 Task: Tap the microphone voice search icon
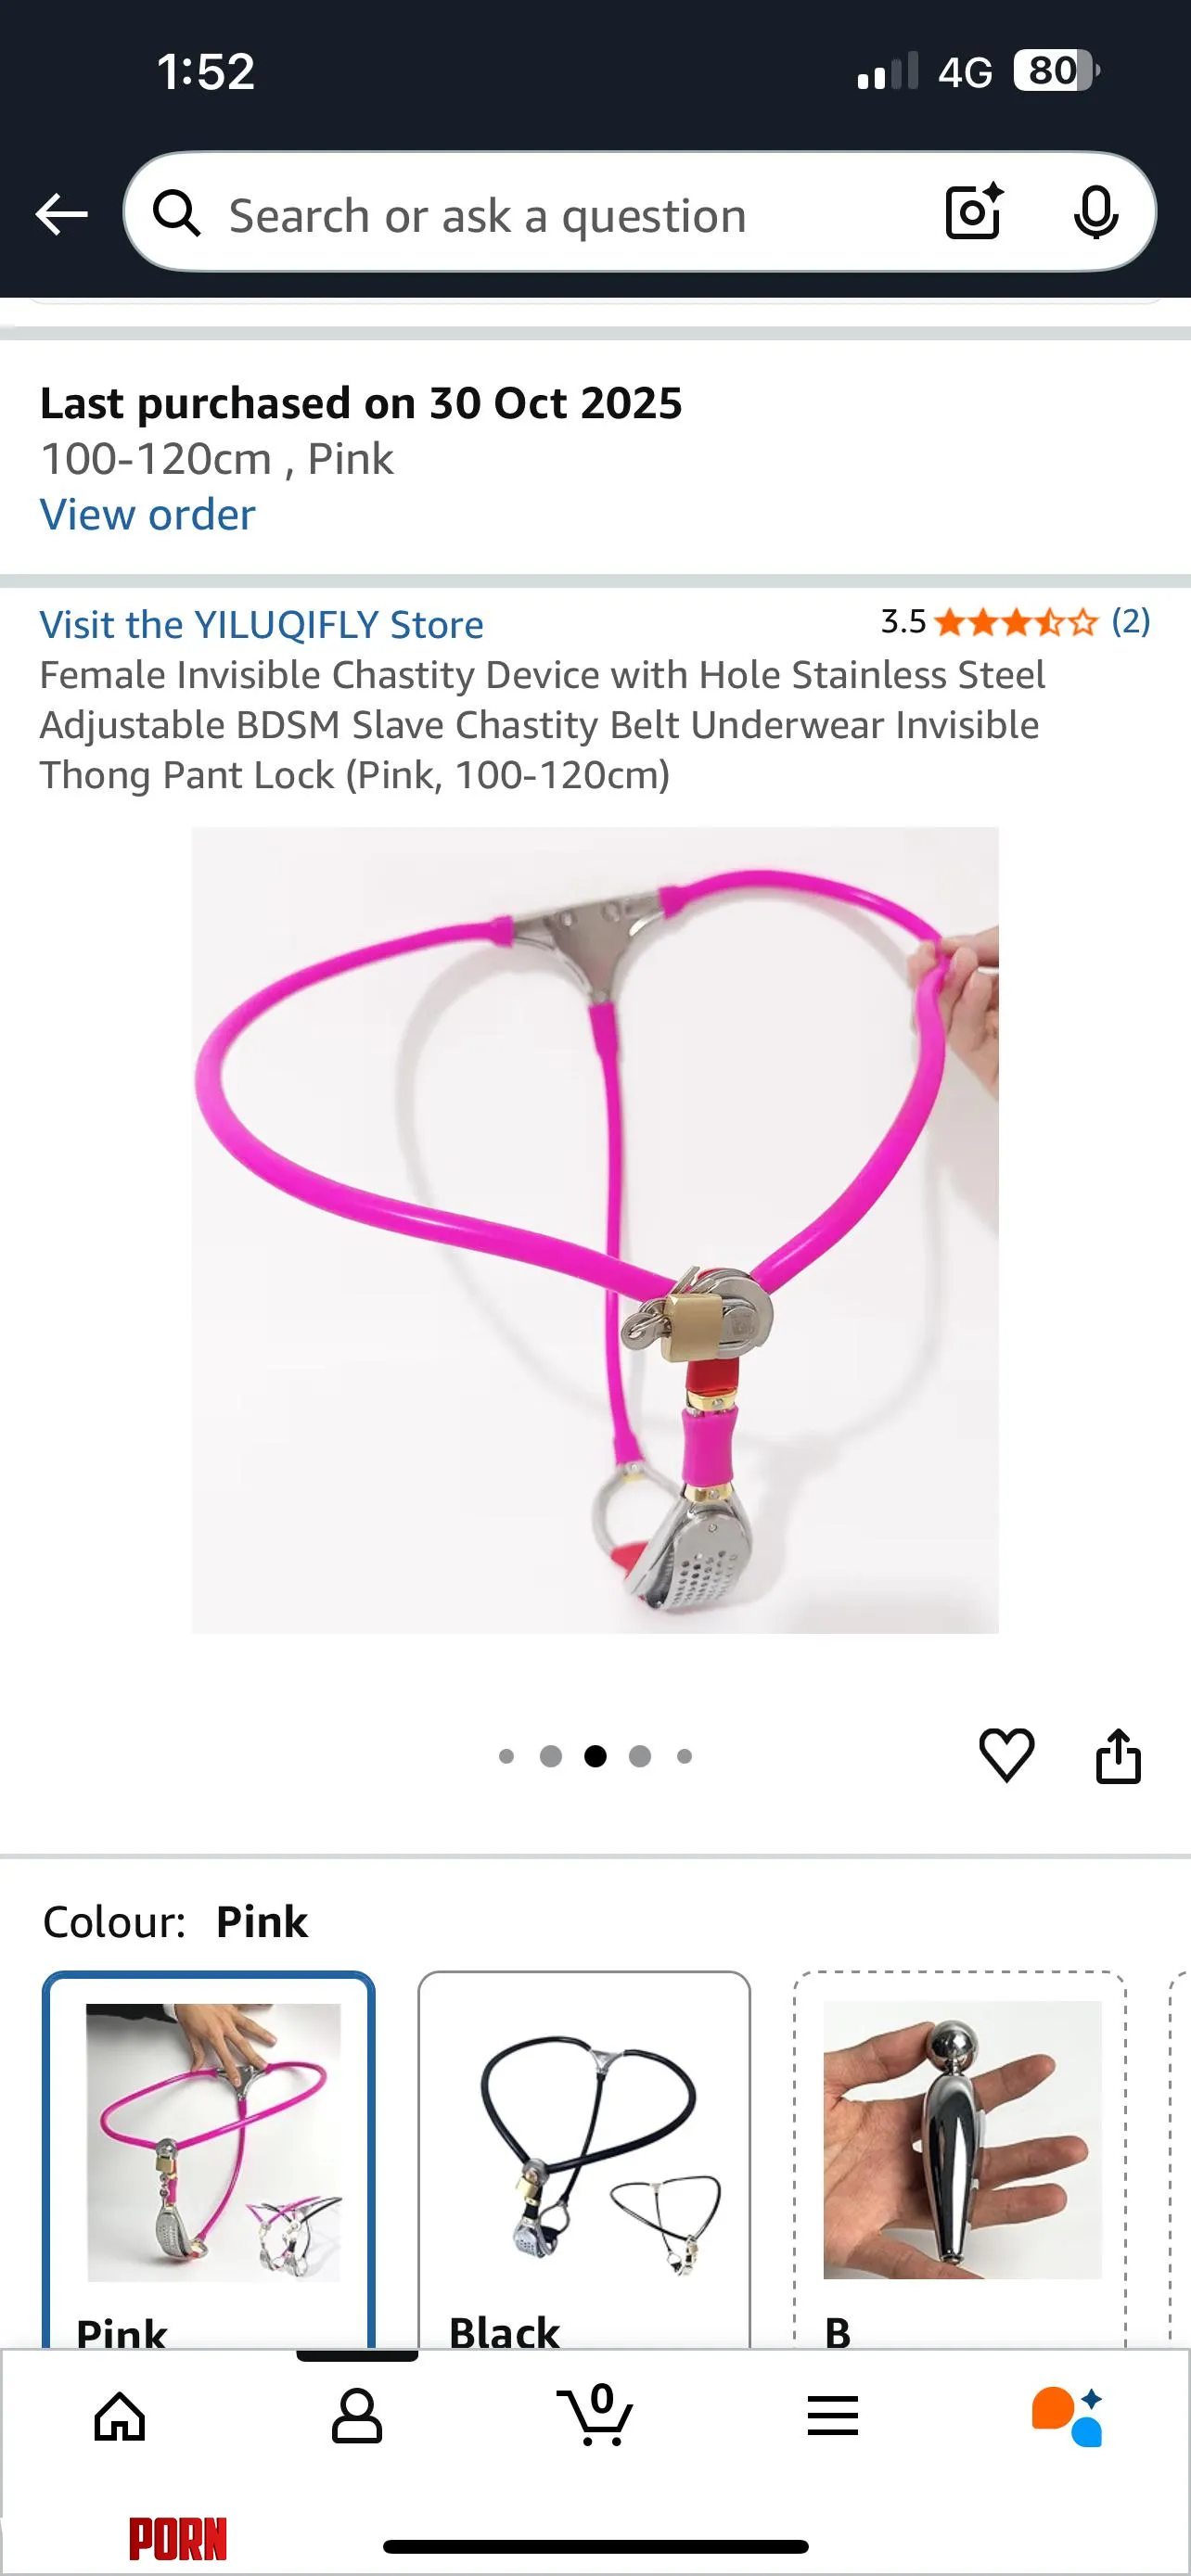pos(1096,212)
